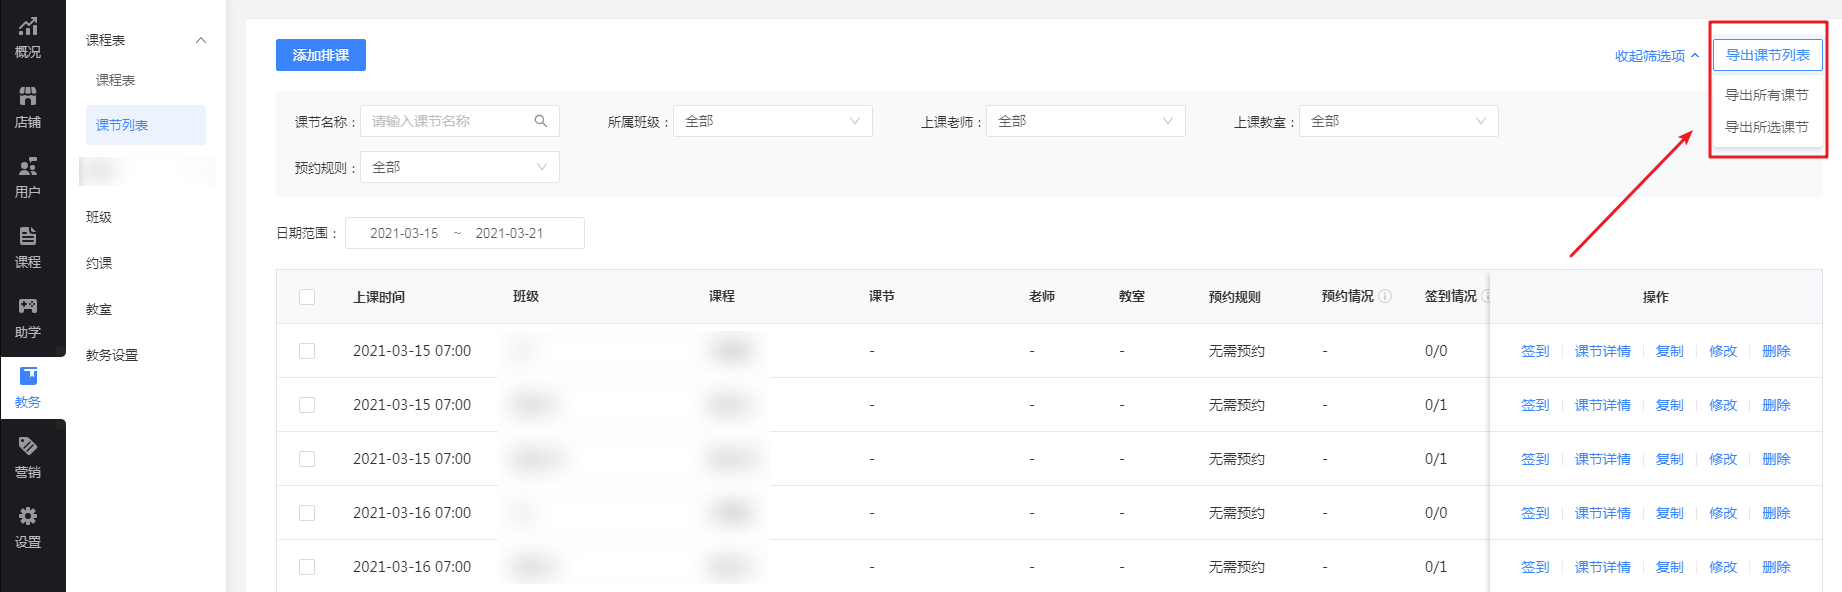Go to the 用户 users sidebar icon
The width and height of the screenshot is (1842, 592).
point(28,177)
